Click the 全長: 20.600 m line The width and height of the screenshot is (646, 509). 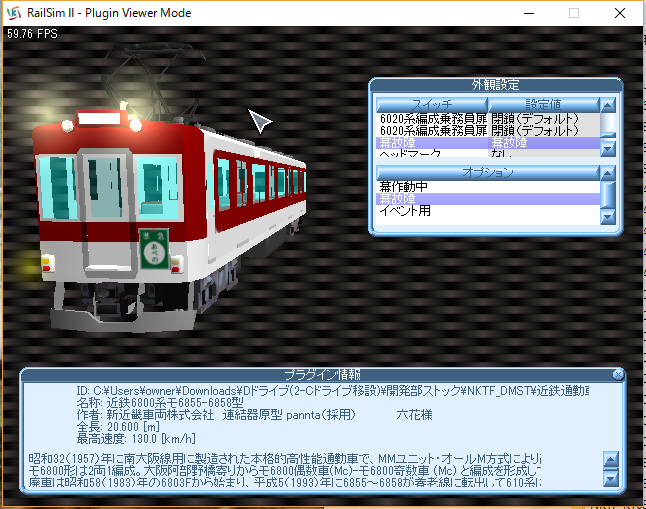(118, 427)
